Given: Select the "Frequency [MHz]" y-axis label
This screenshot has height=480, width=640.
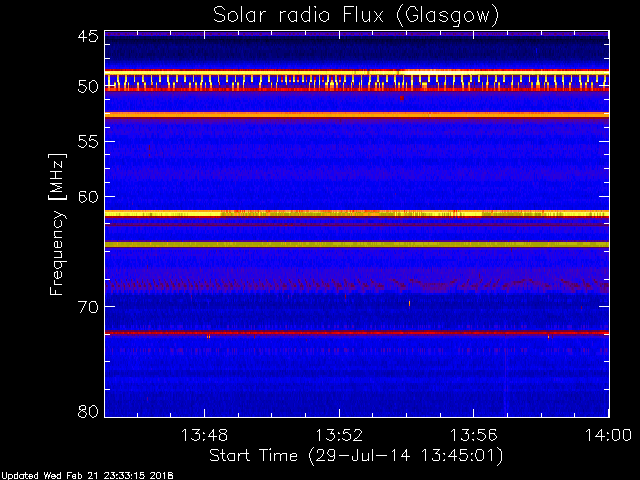Looking at the screenshot, I should (58, 223).
